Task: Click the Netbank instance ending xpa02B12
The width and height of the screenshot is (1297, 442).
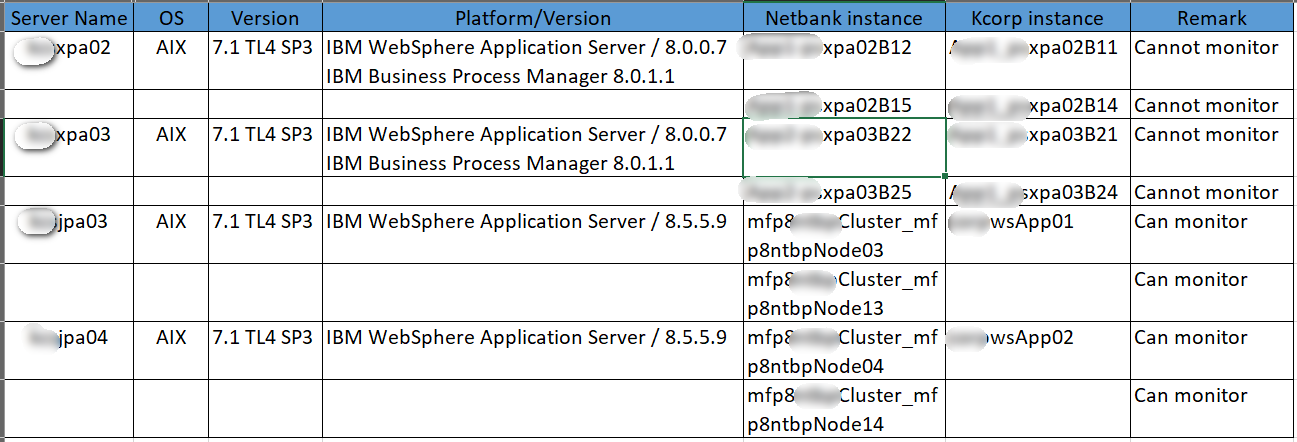Action: 844,62
